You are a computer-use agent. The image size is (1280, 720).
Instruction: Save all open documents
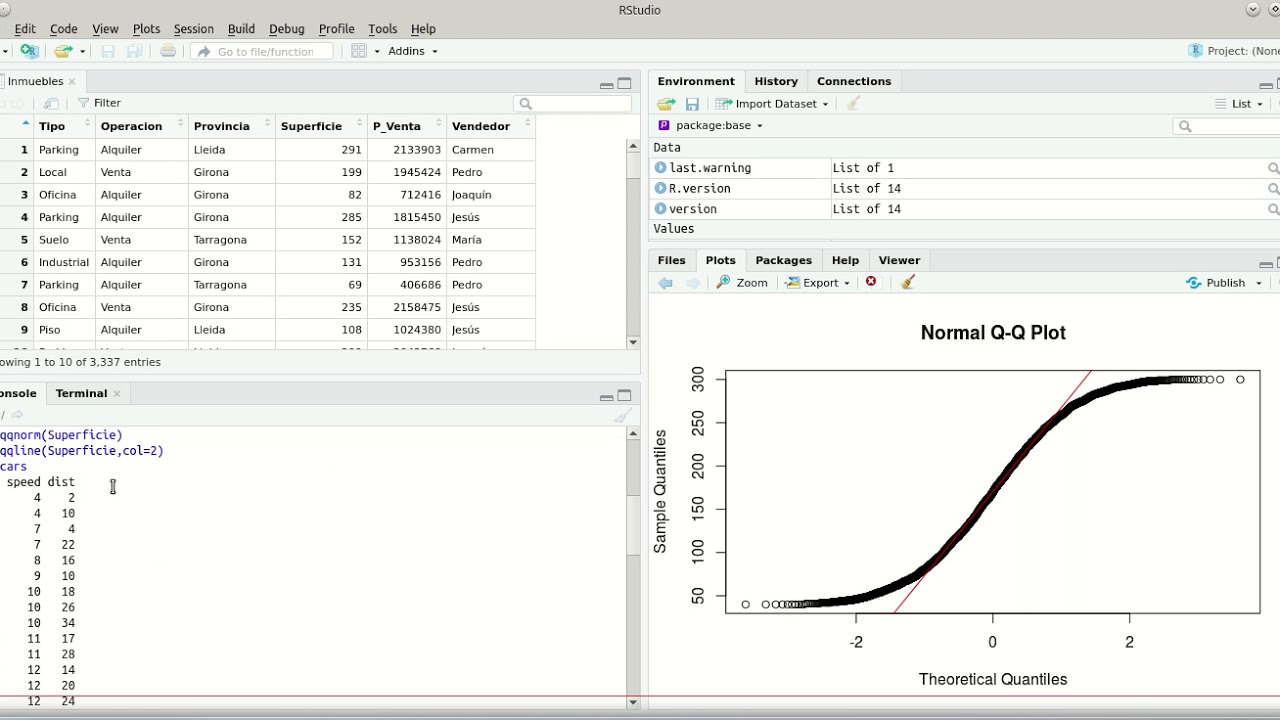tap(135, 51)
